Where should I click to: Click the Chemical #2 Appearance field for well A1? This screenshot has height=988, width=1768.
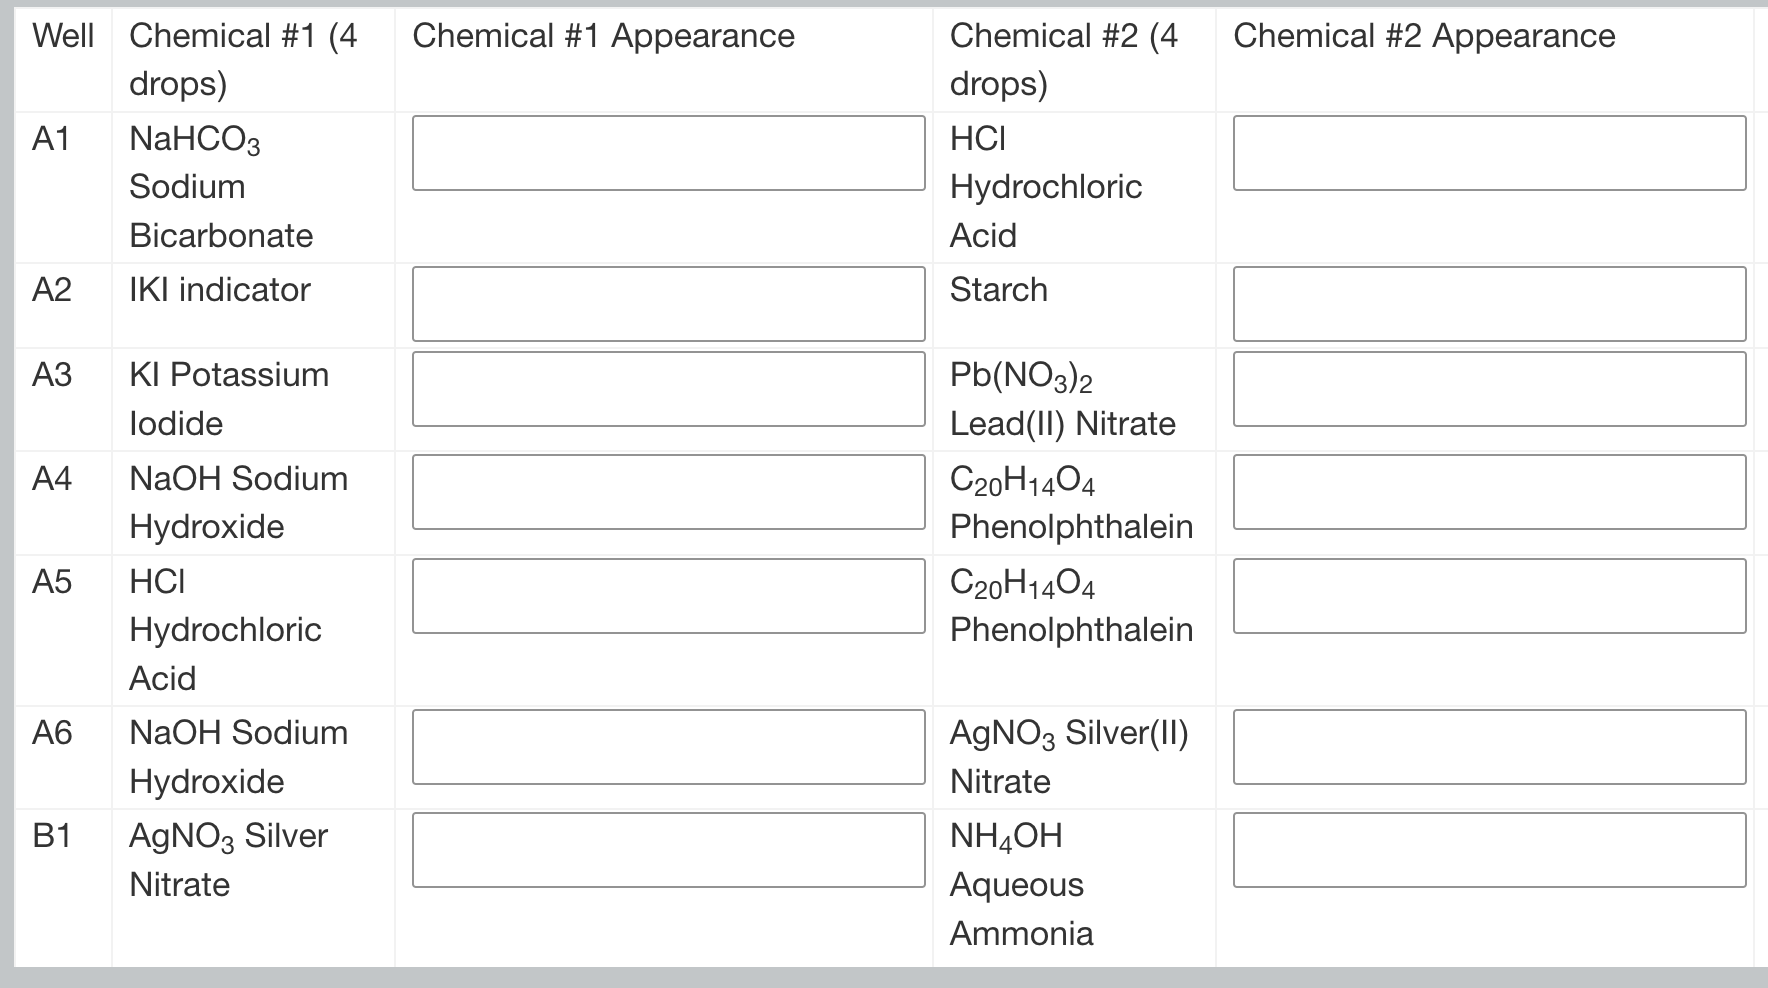[1489, 153]
